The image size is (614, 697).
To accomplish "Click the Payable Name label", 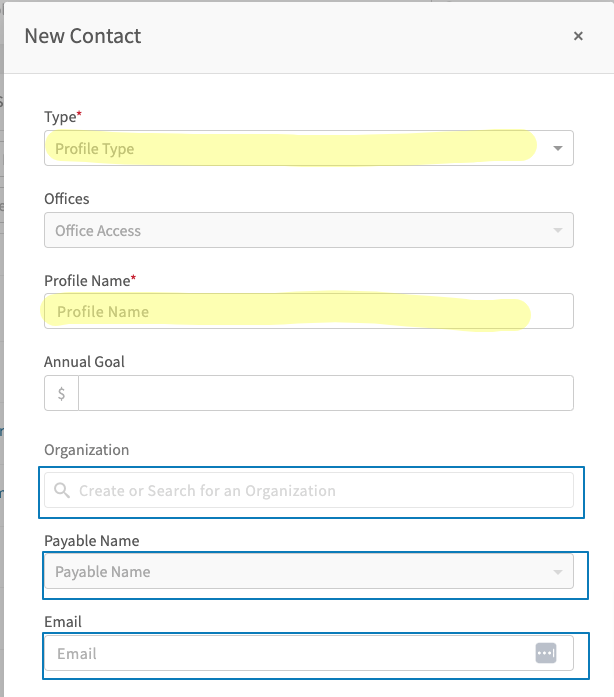I will (92, 541).
